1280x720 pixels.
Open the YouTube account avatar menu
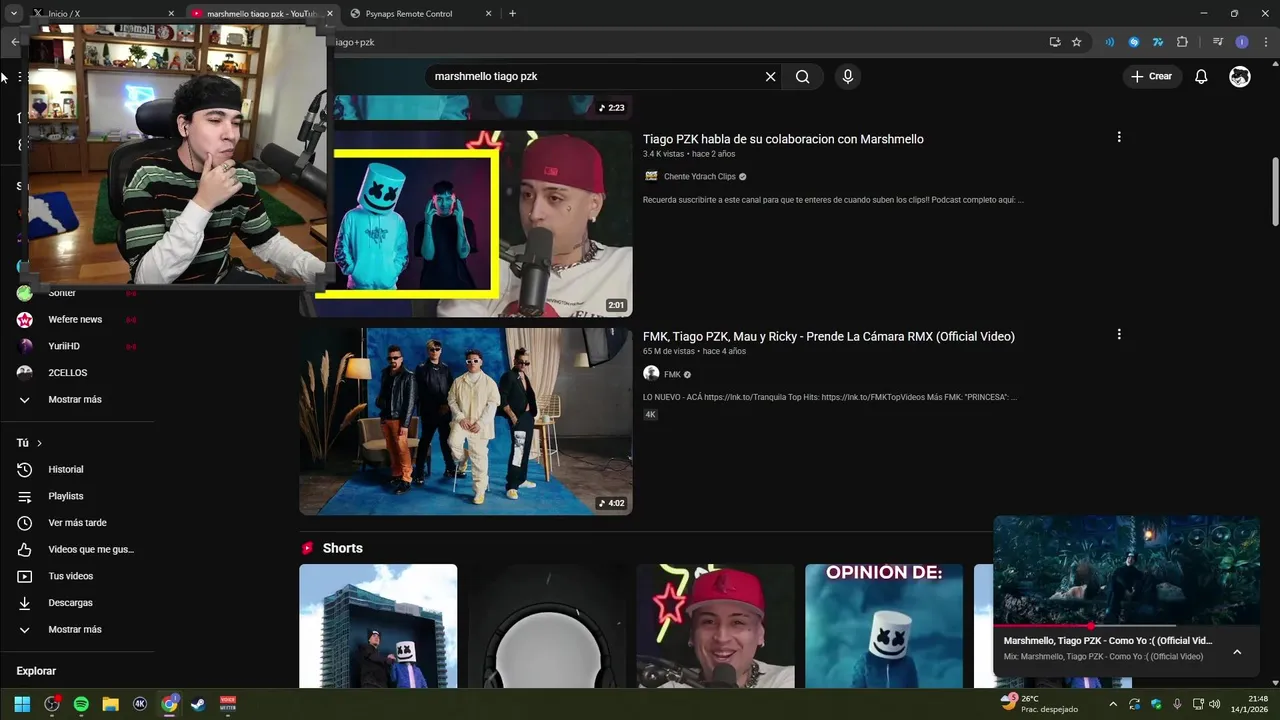click(x=1240, y=77)
